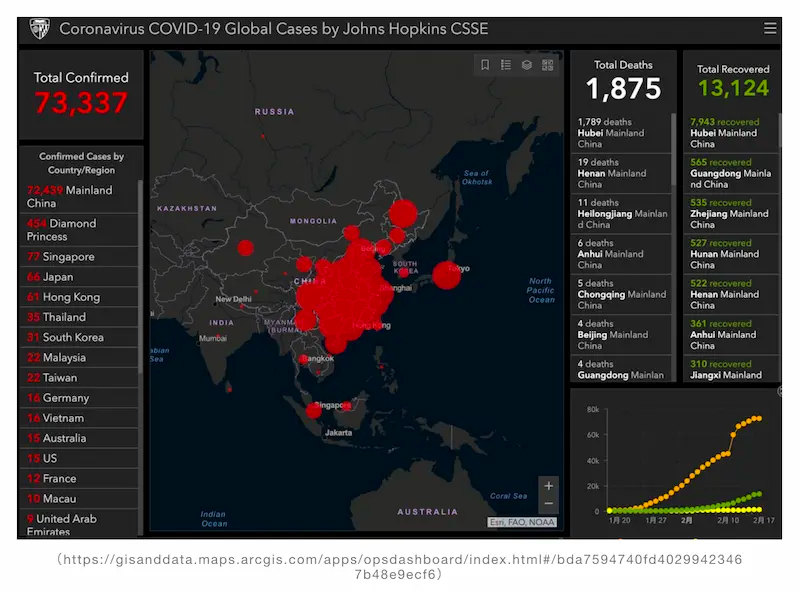Select France in the country list
800x592 pixels.
79,479
